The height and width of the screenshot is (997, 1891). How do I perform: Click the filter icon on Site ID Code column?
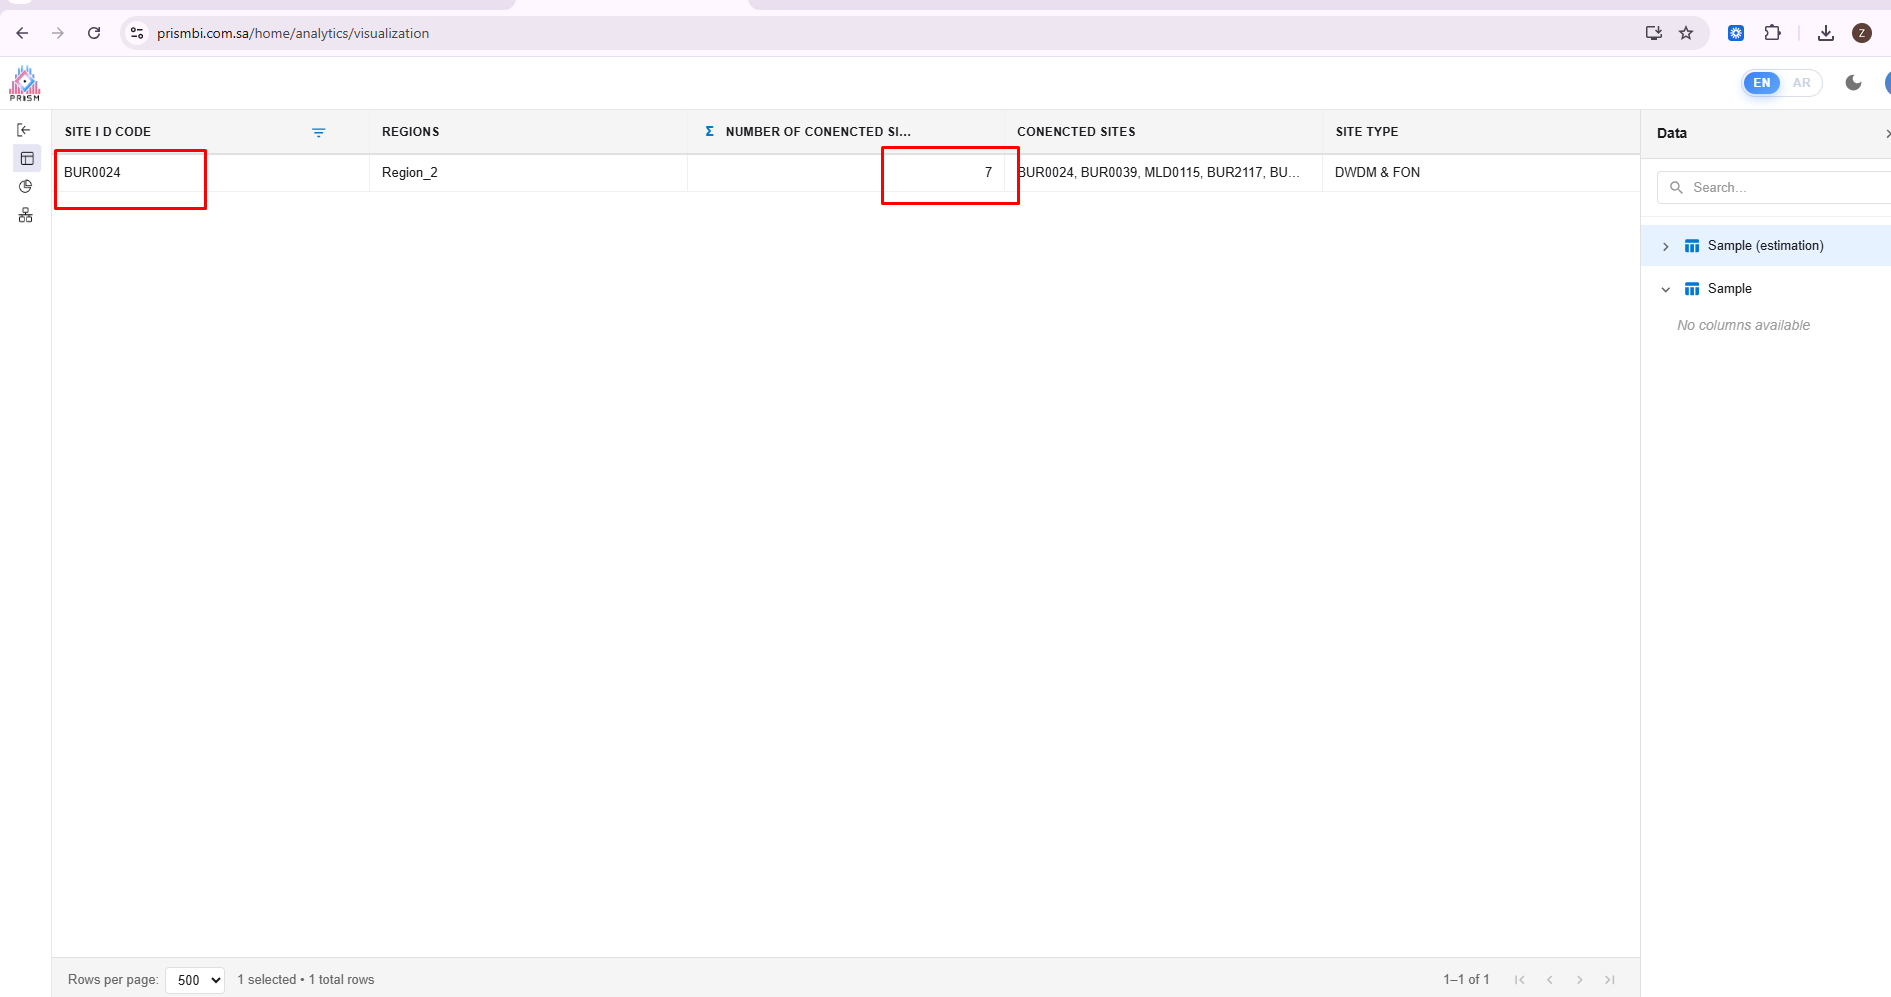pyautogui.click(x=318, y=132)
